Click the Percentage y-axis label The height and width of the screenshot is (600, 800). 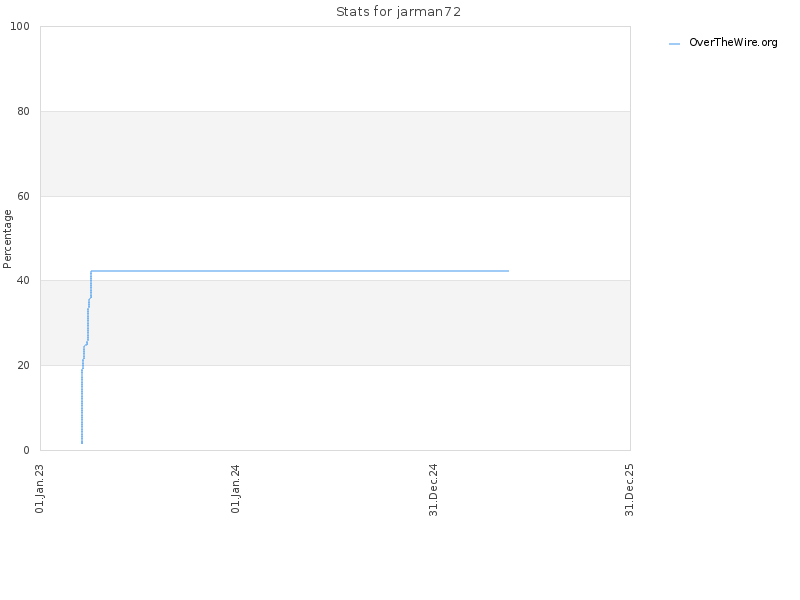point(7,239)
